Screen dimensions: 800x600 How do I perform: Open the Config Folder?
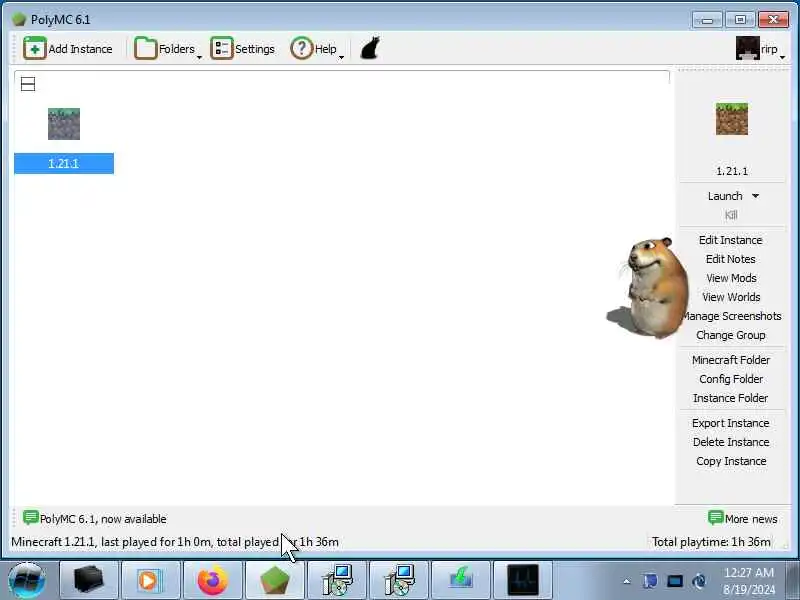[731, 379]
